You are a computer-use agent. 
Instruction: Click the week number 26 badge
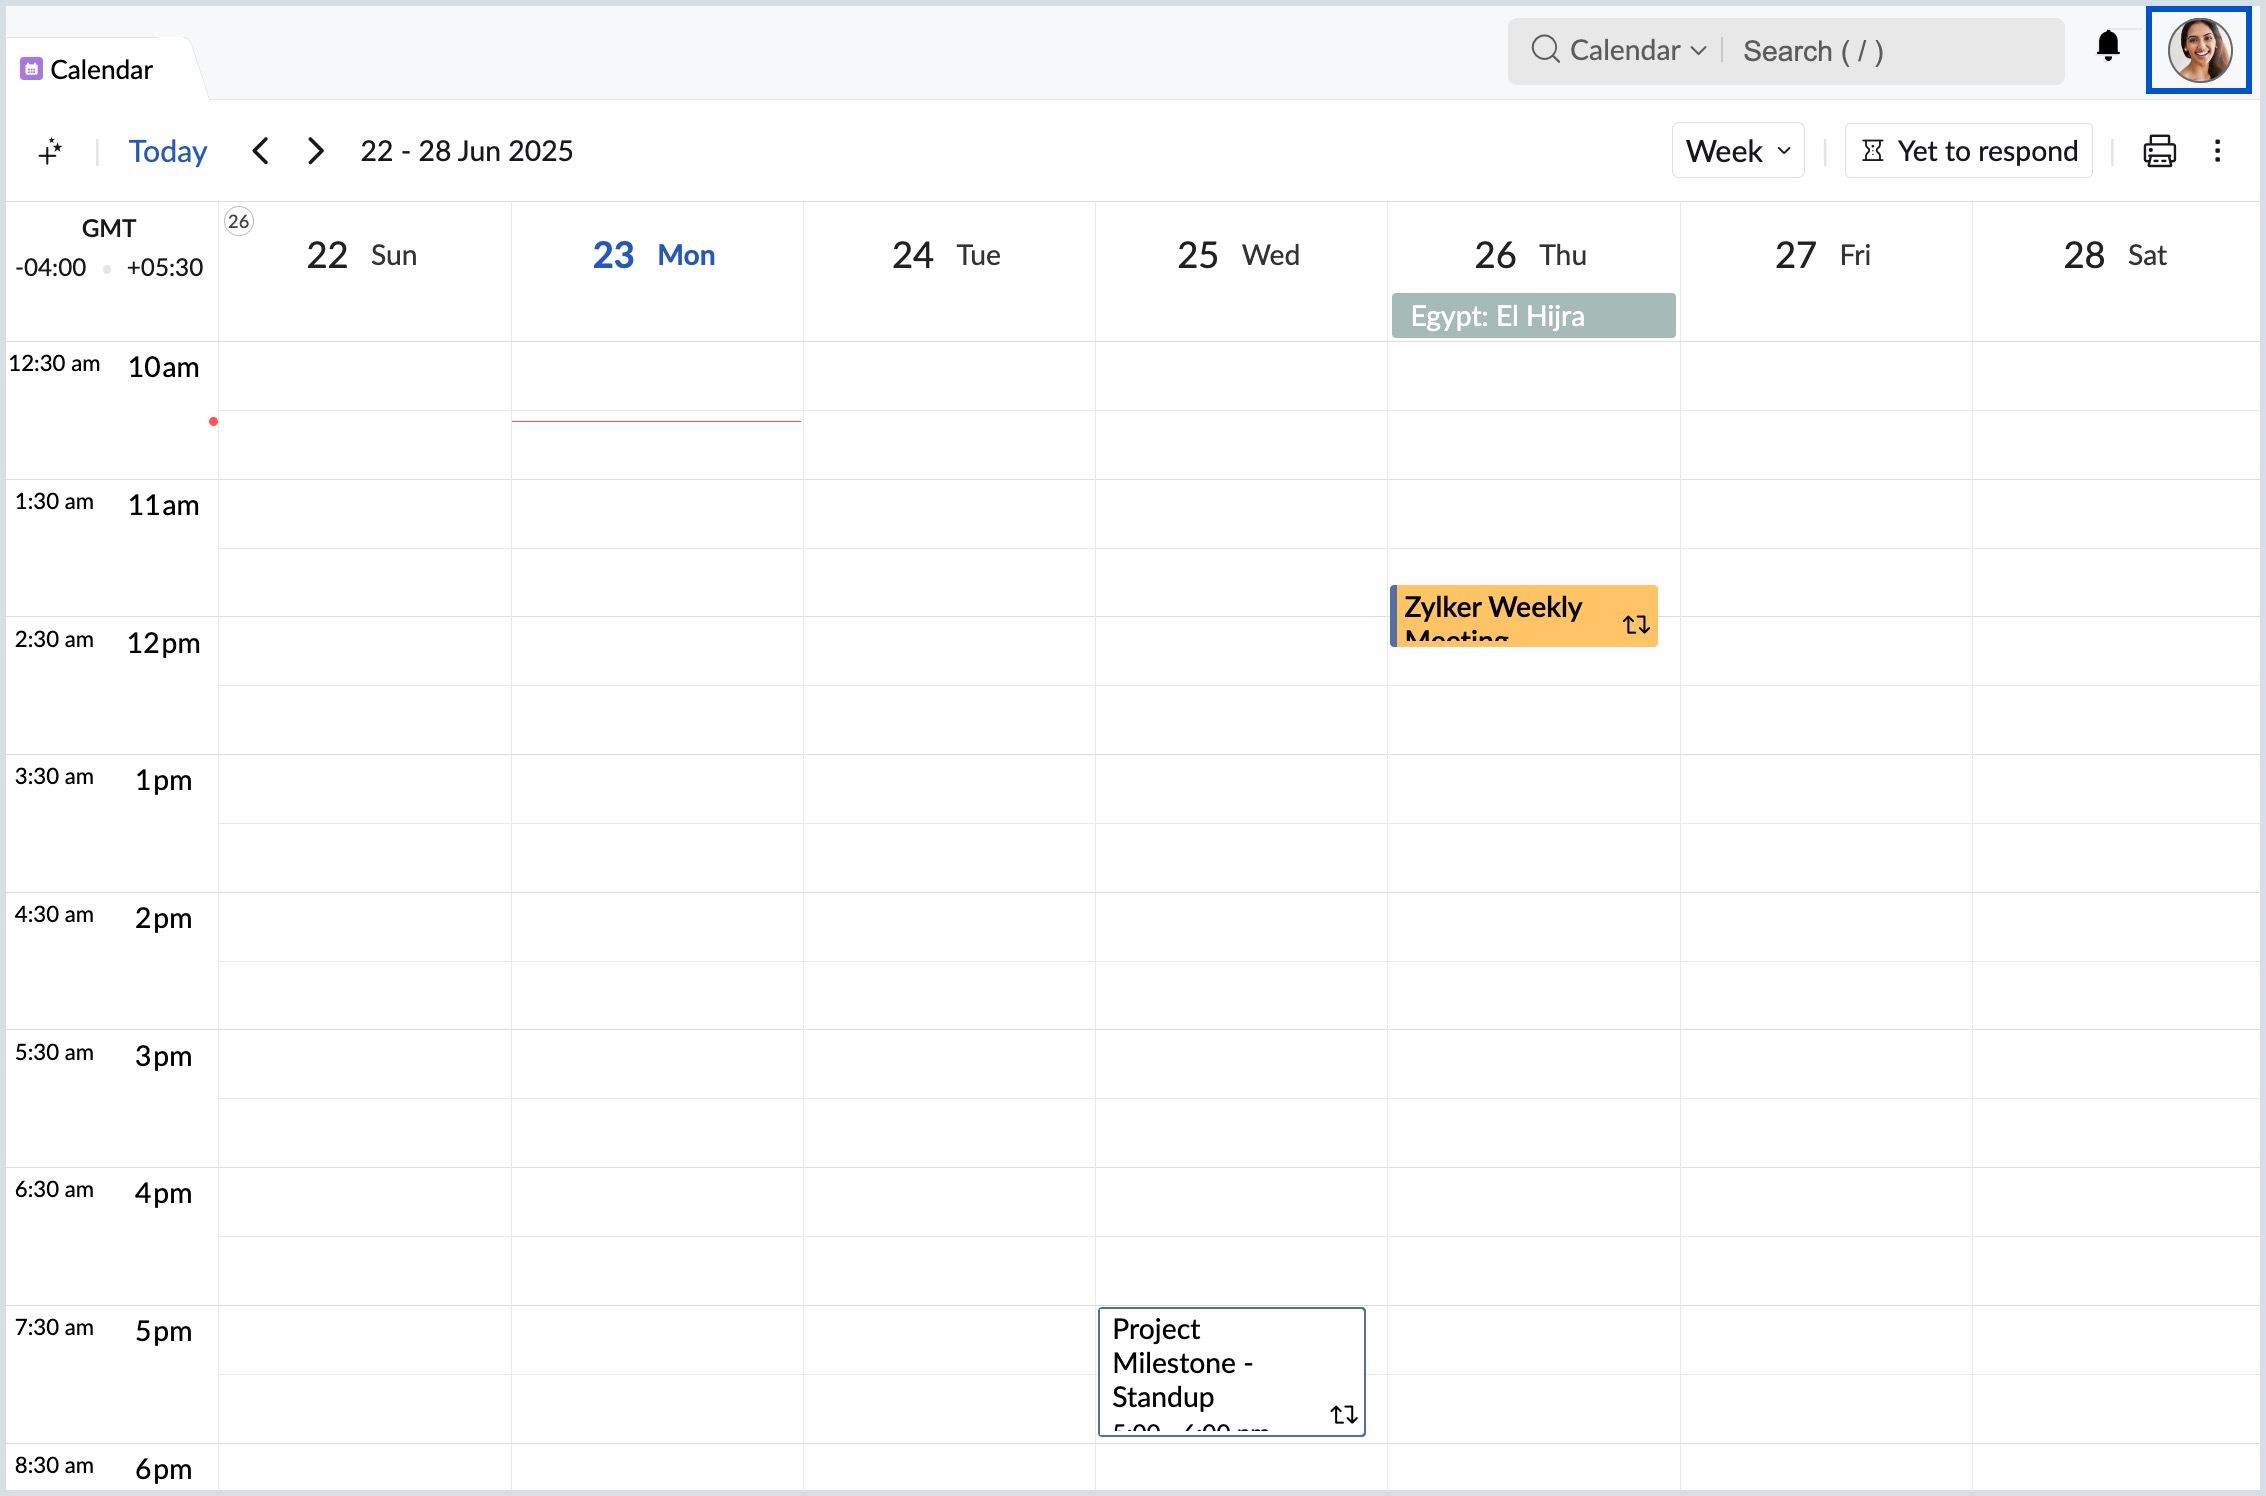(238, 221)
